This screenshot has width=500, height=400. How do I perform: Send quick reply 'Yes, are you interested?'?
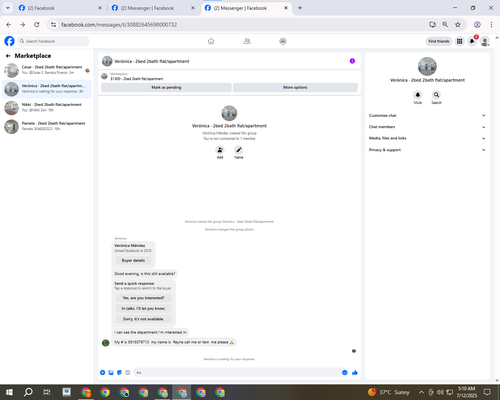click(x=143, y=298)
